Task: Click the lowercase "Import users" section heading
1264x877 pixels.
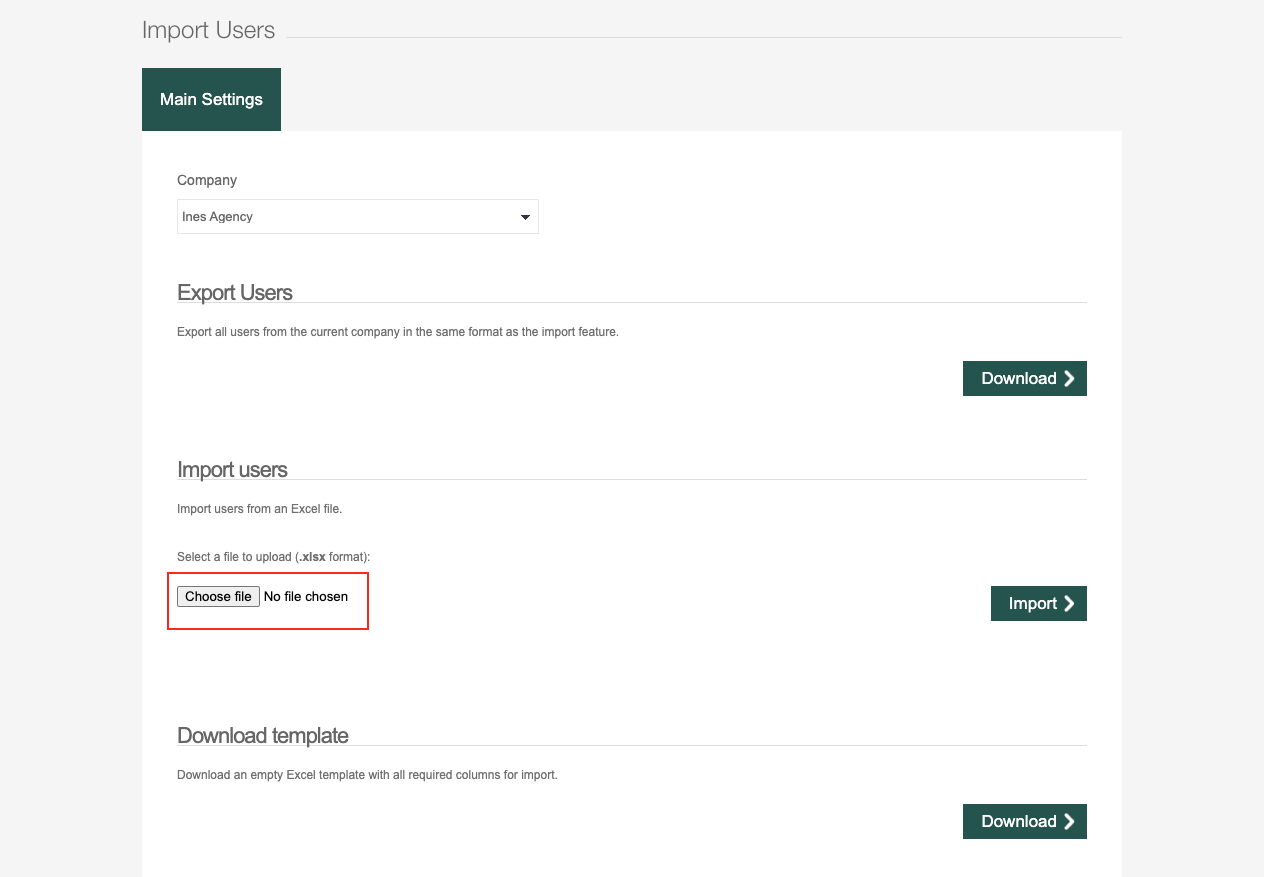Action: pos(232,469)
